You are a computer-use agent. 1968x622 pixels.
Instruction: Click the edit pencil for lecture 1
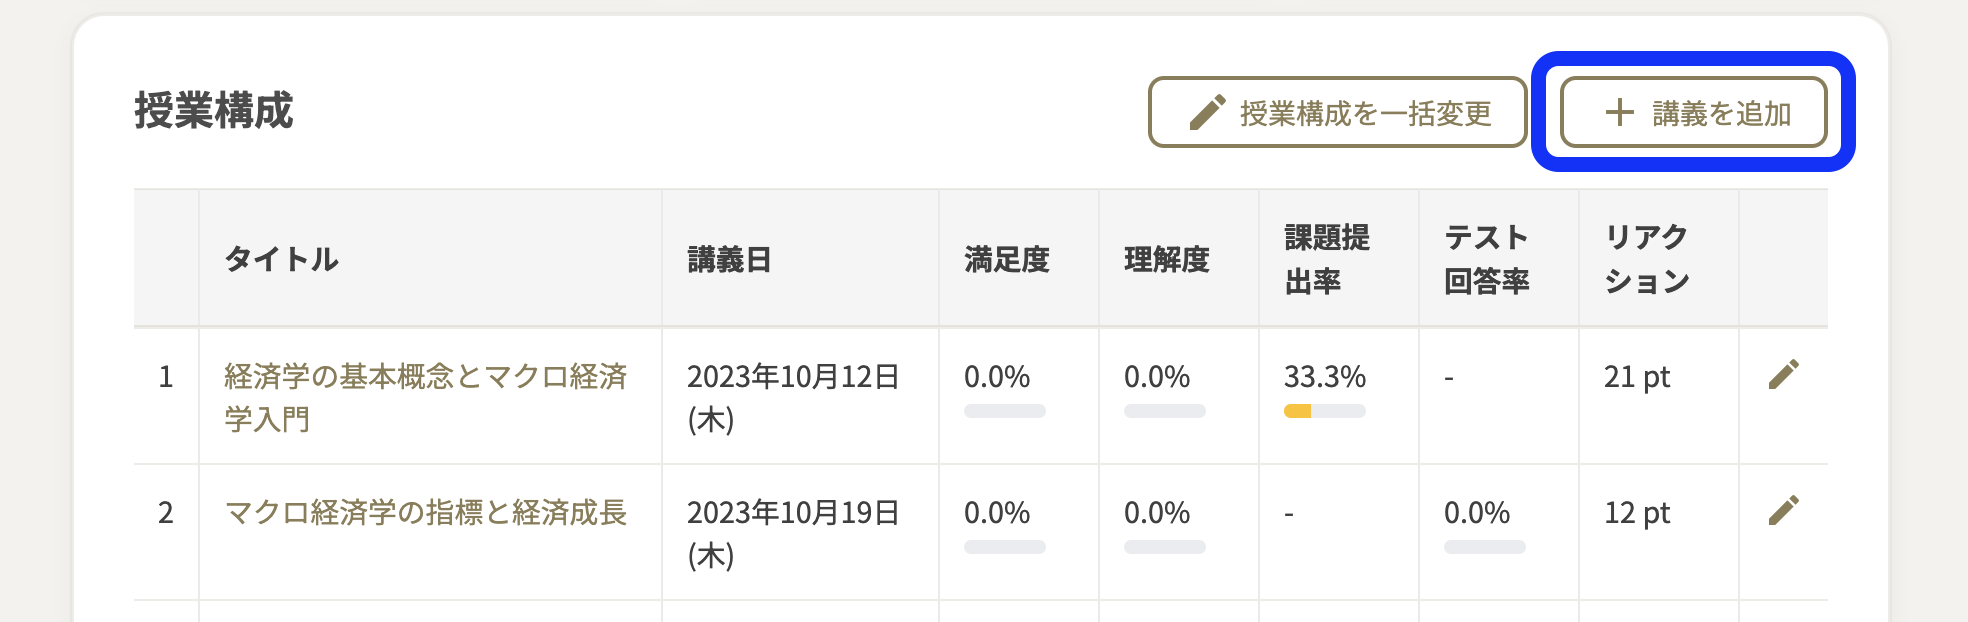pos(1783,375)
